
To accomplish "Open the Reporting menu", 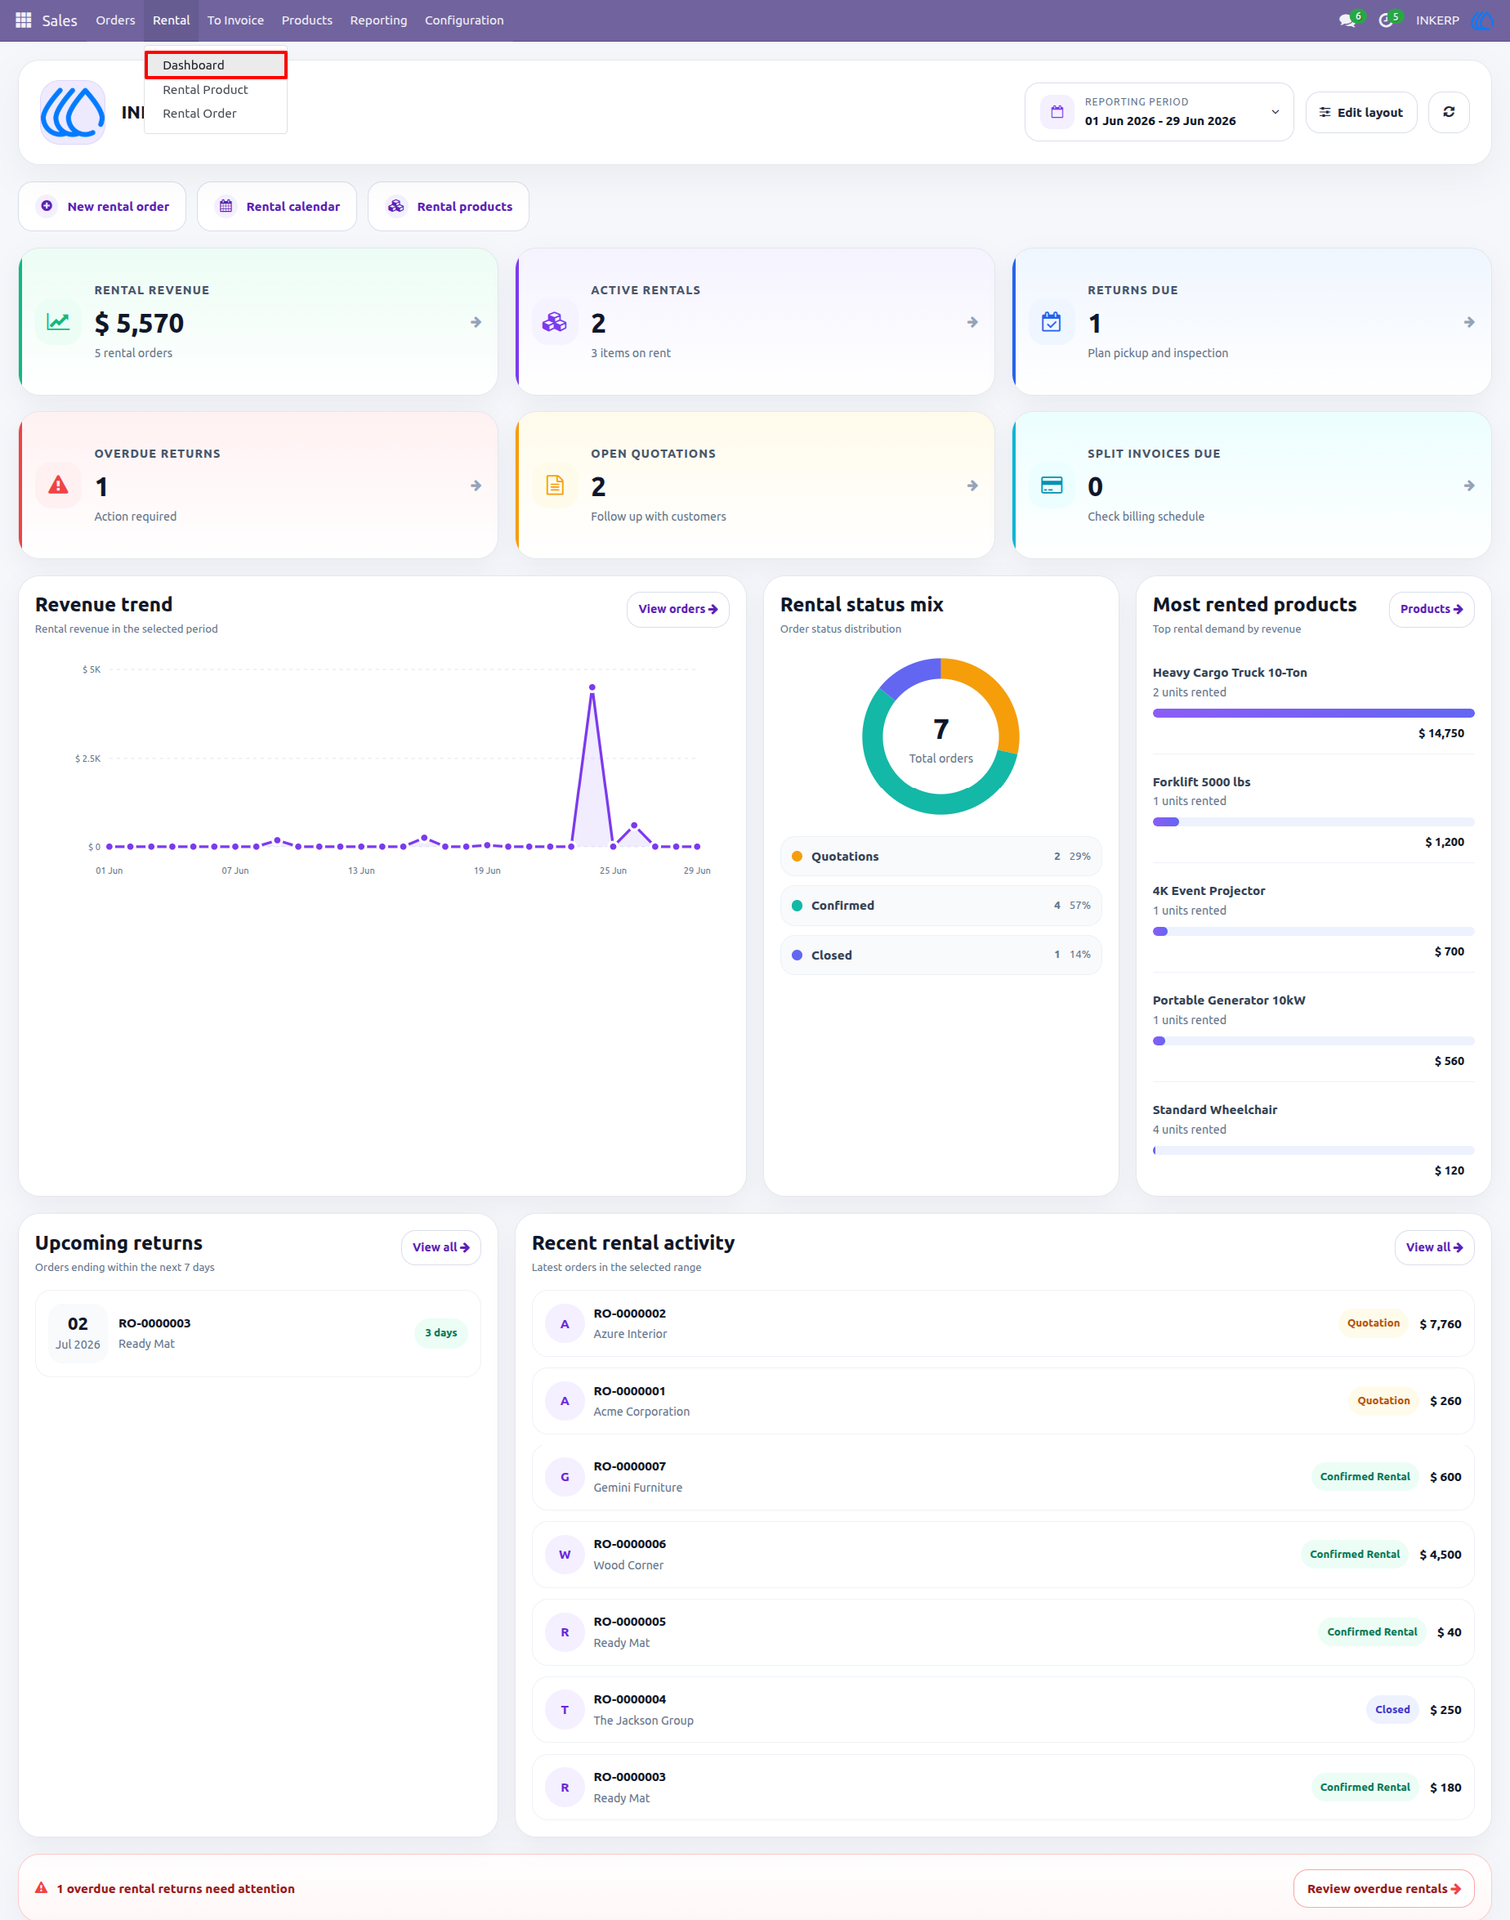I will 378,20.
